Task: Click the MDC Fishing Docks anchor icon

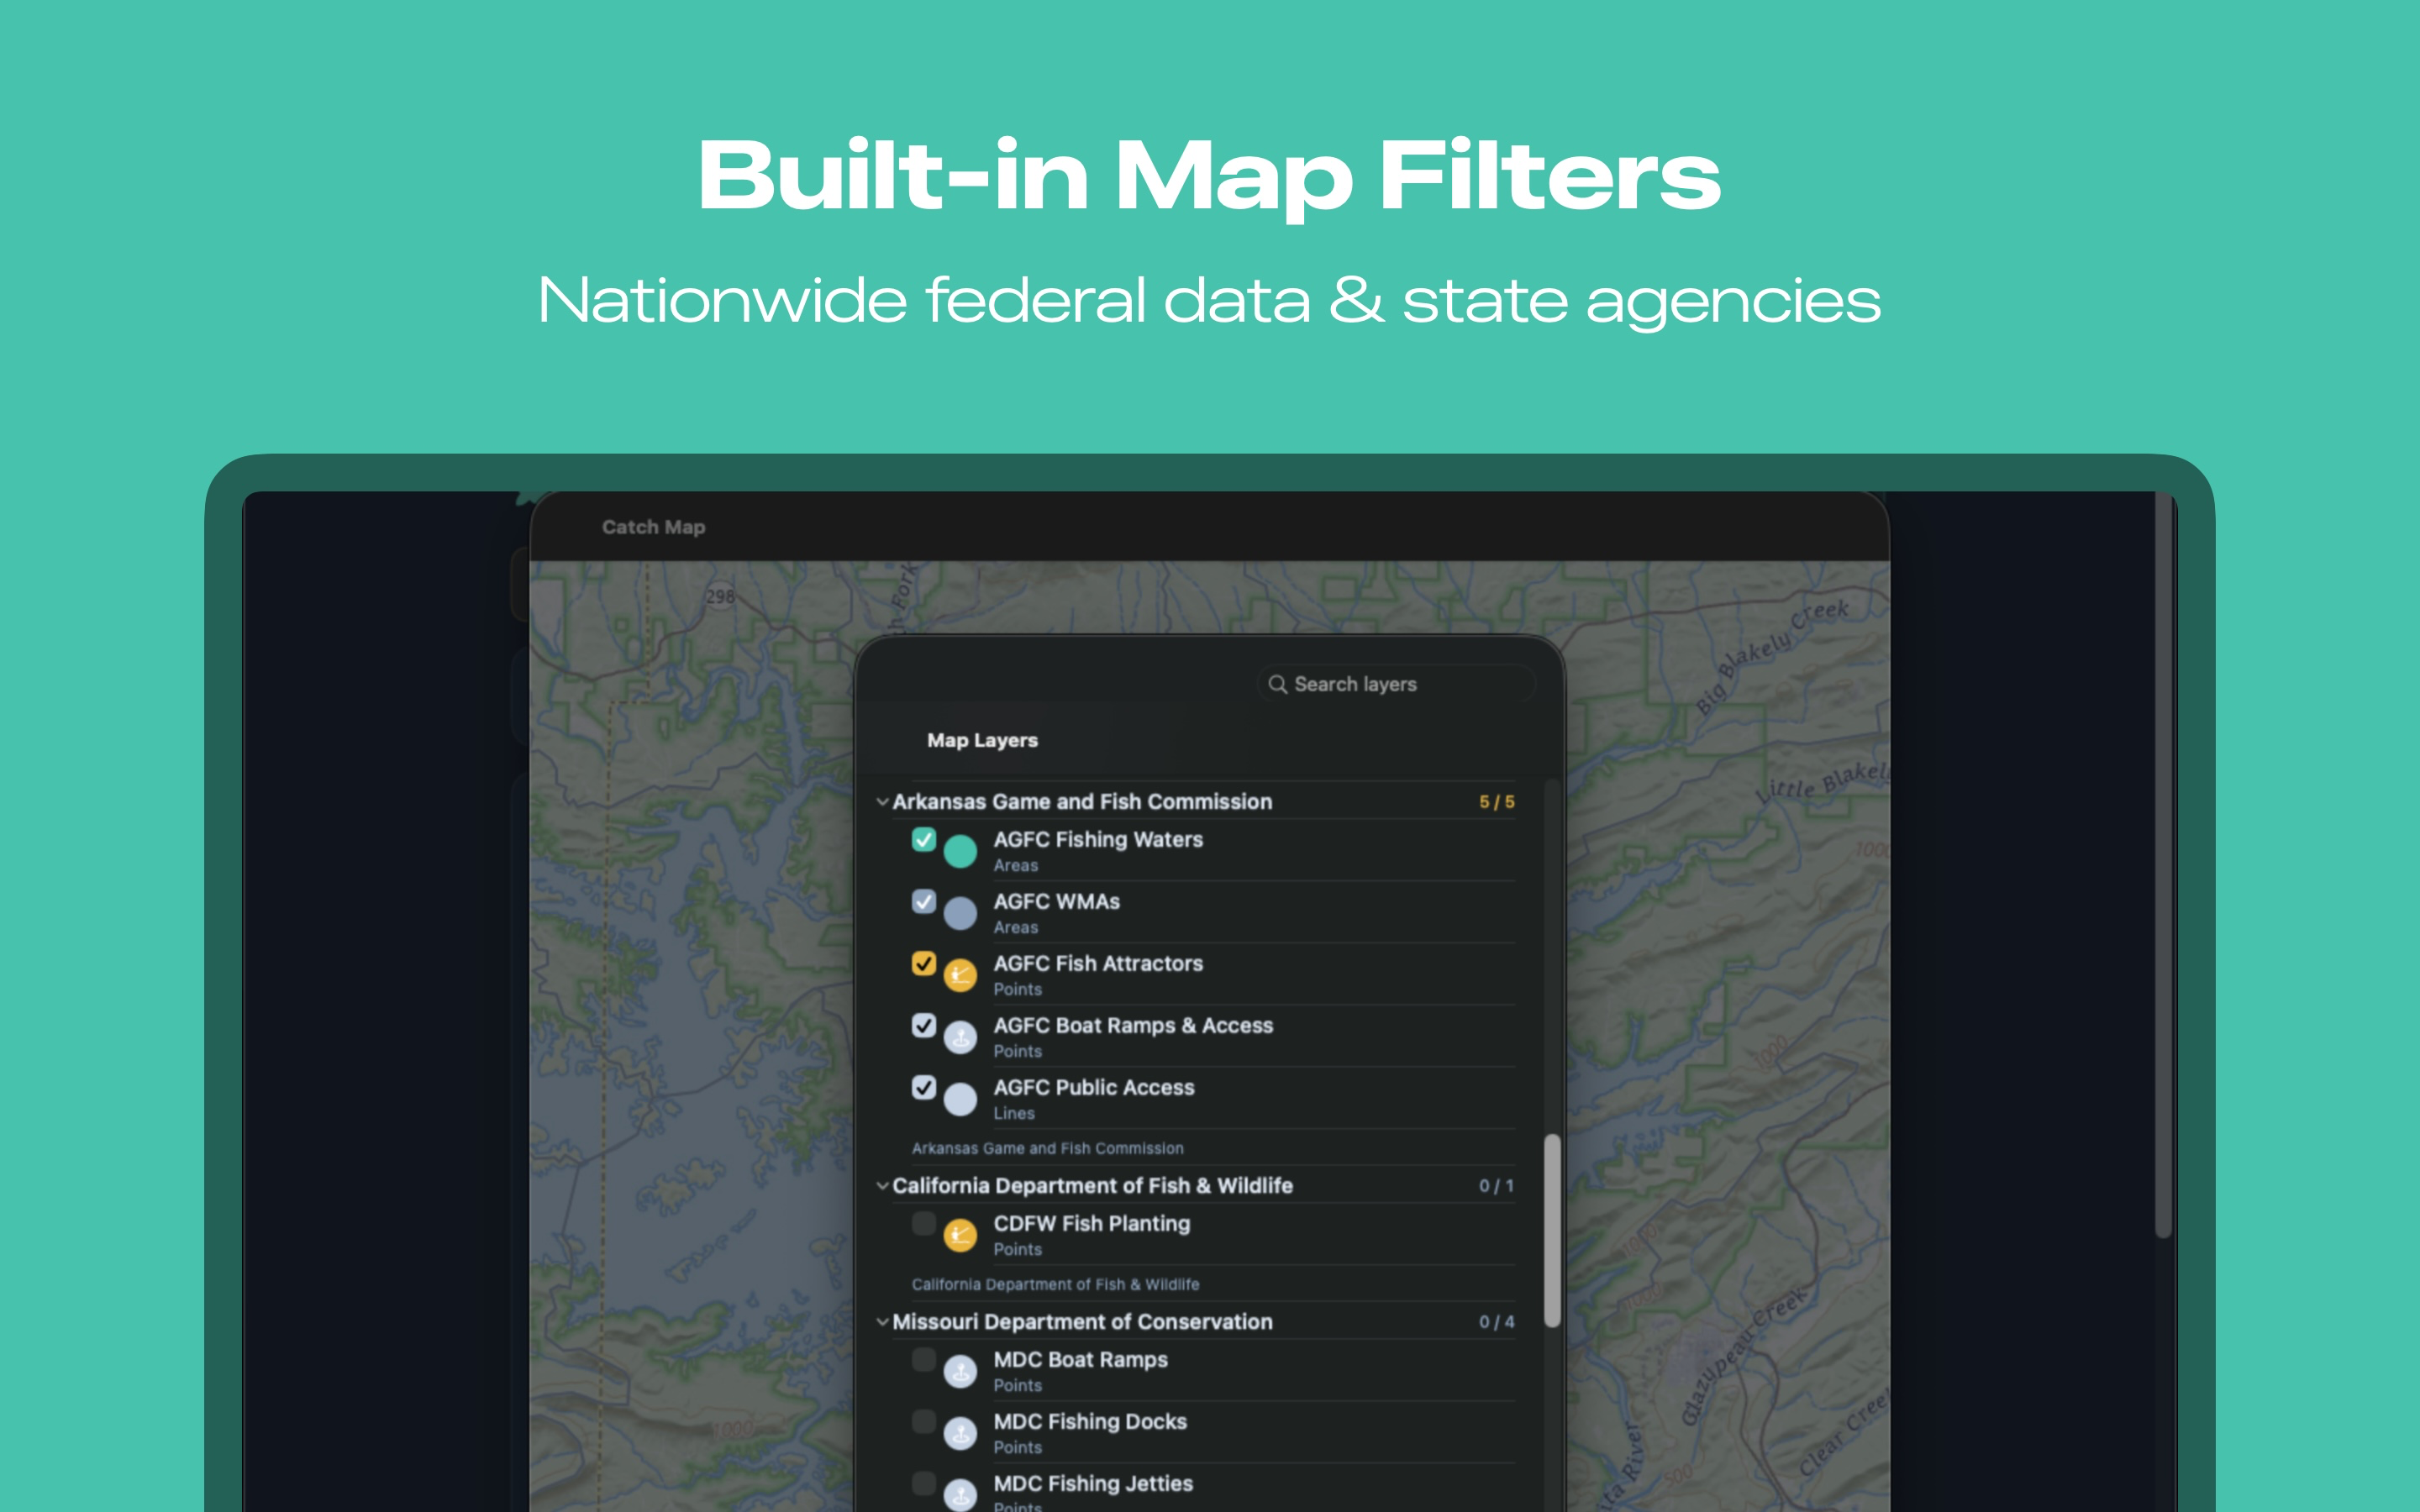Action: tap(960, 1433)
